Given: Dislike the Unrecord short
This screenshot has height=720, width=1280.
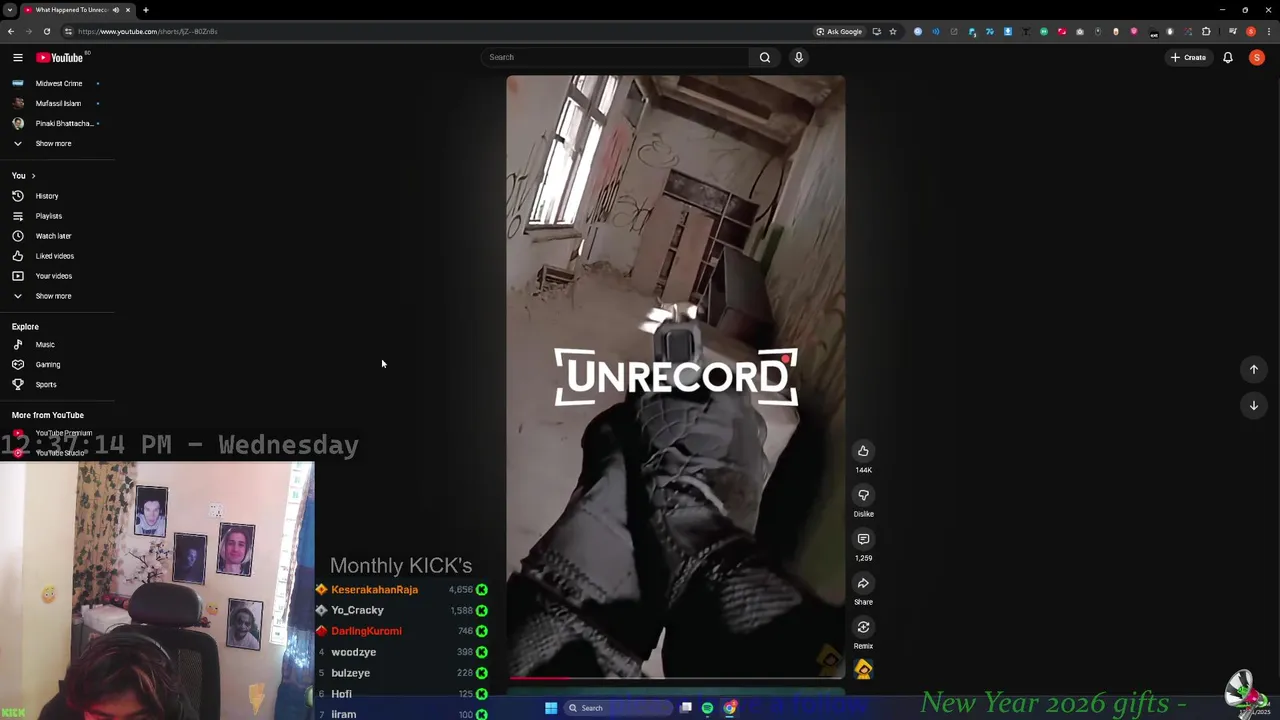Looking at the screenshot, I should 863,495.
